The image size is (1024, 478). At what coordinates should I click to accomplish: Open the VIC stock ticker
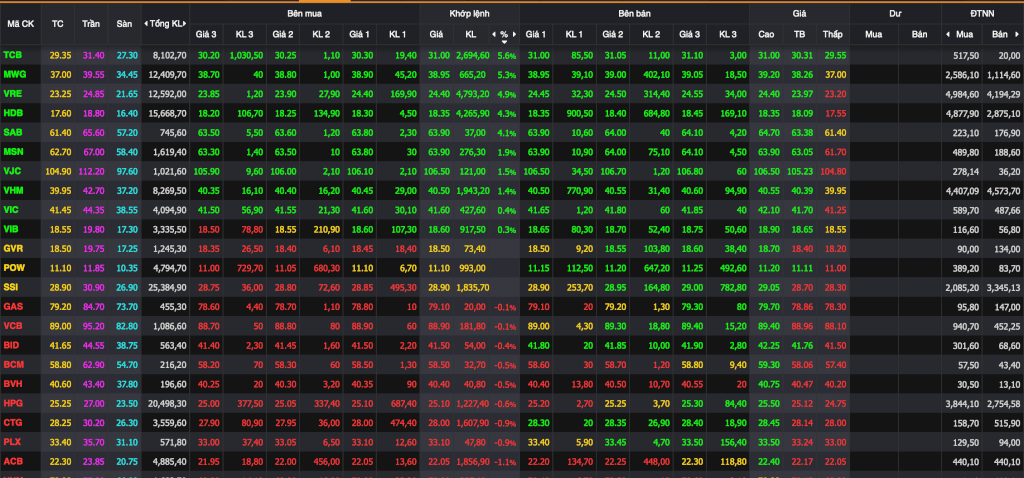coord(11,210)
